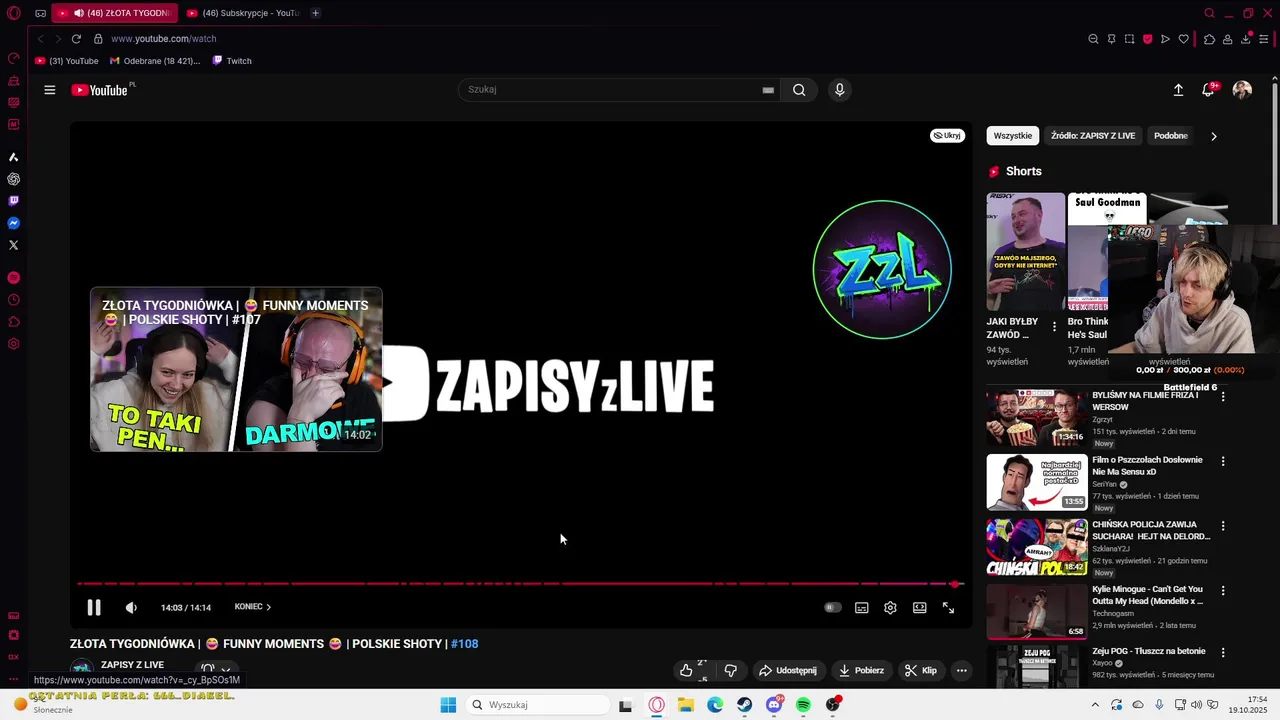Open YouTube hamburger guide menu
This screenshot has width=1280, height=720.
click(49, 90)
